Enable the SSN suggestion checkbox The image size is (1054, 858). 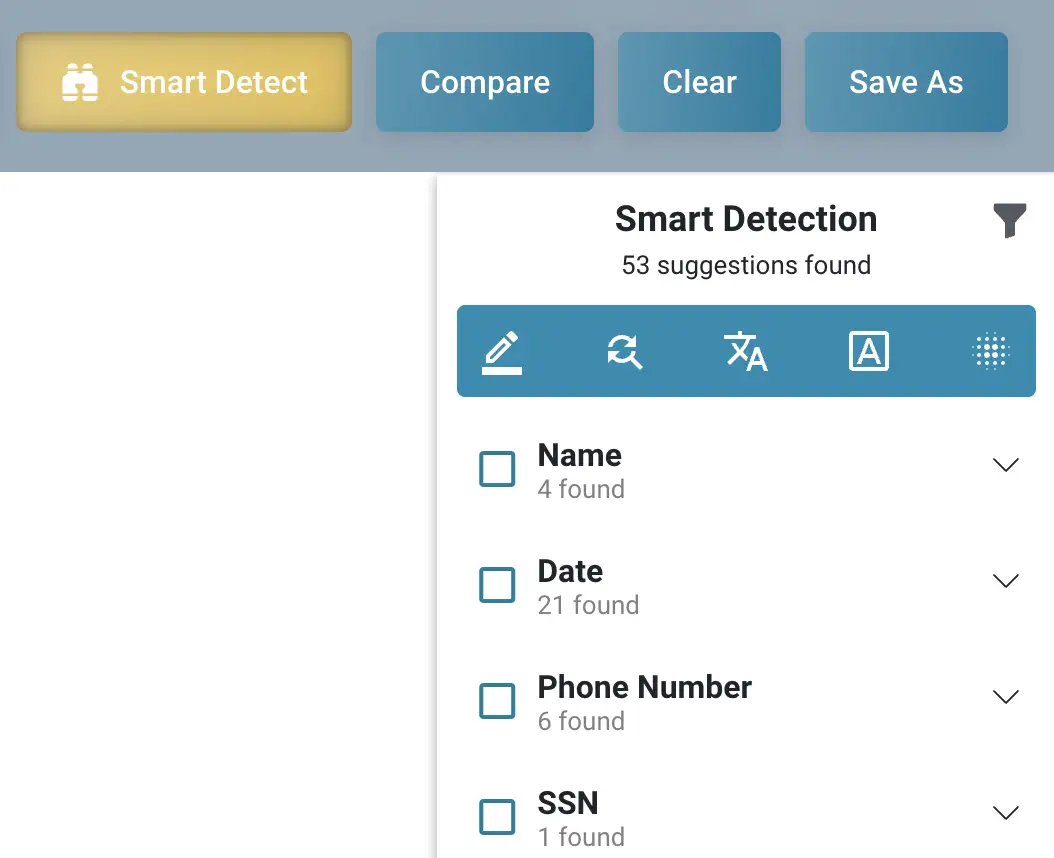pyautogui.click(x=497, y=817)
